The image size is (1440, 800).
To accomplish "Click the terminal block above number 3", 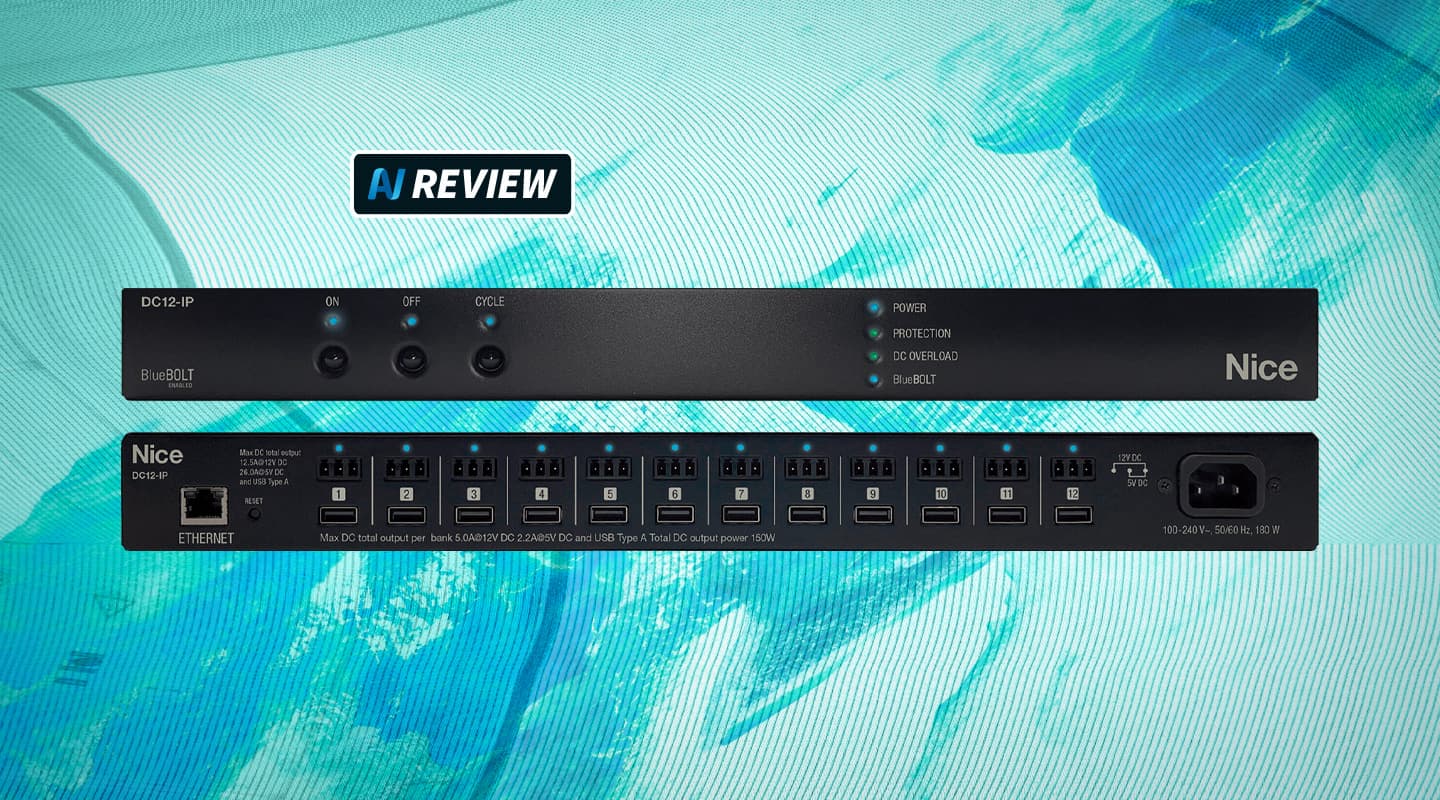I will pos(473,468).
